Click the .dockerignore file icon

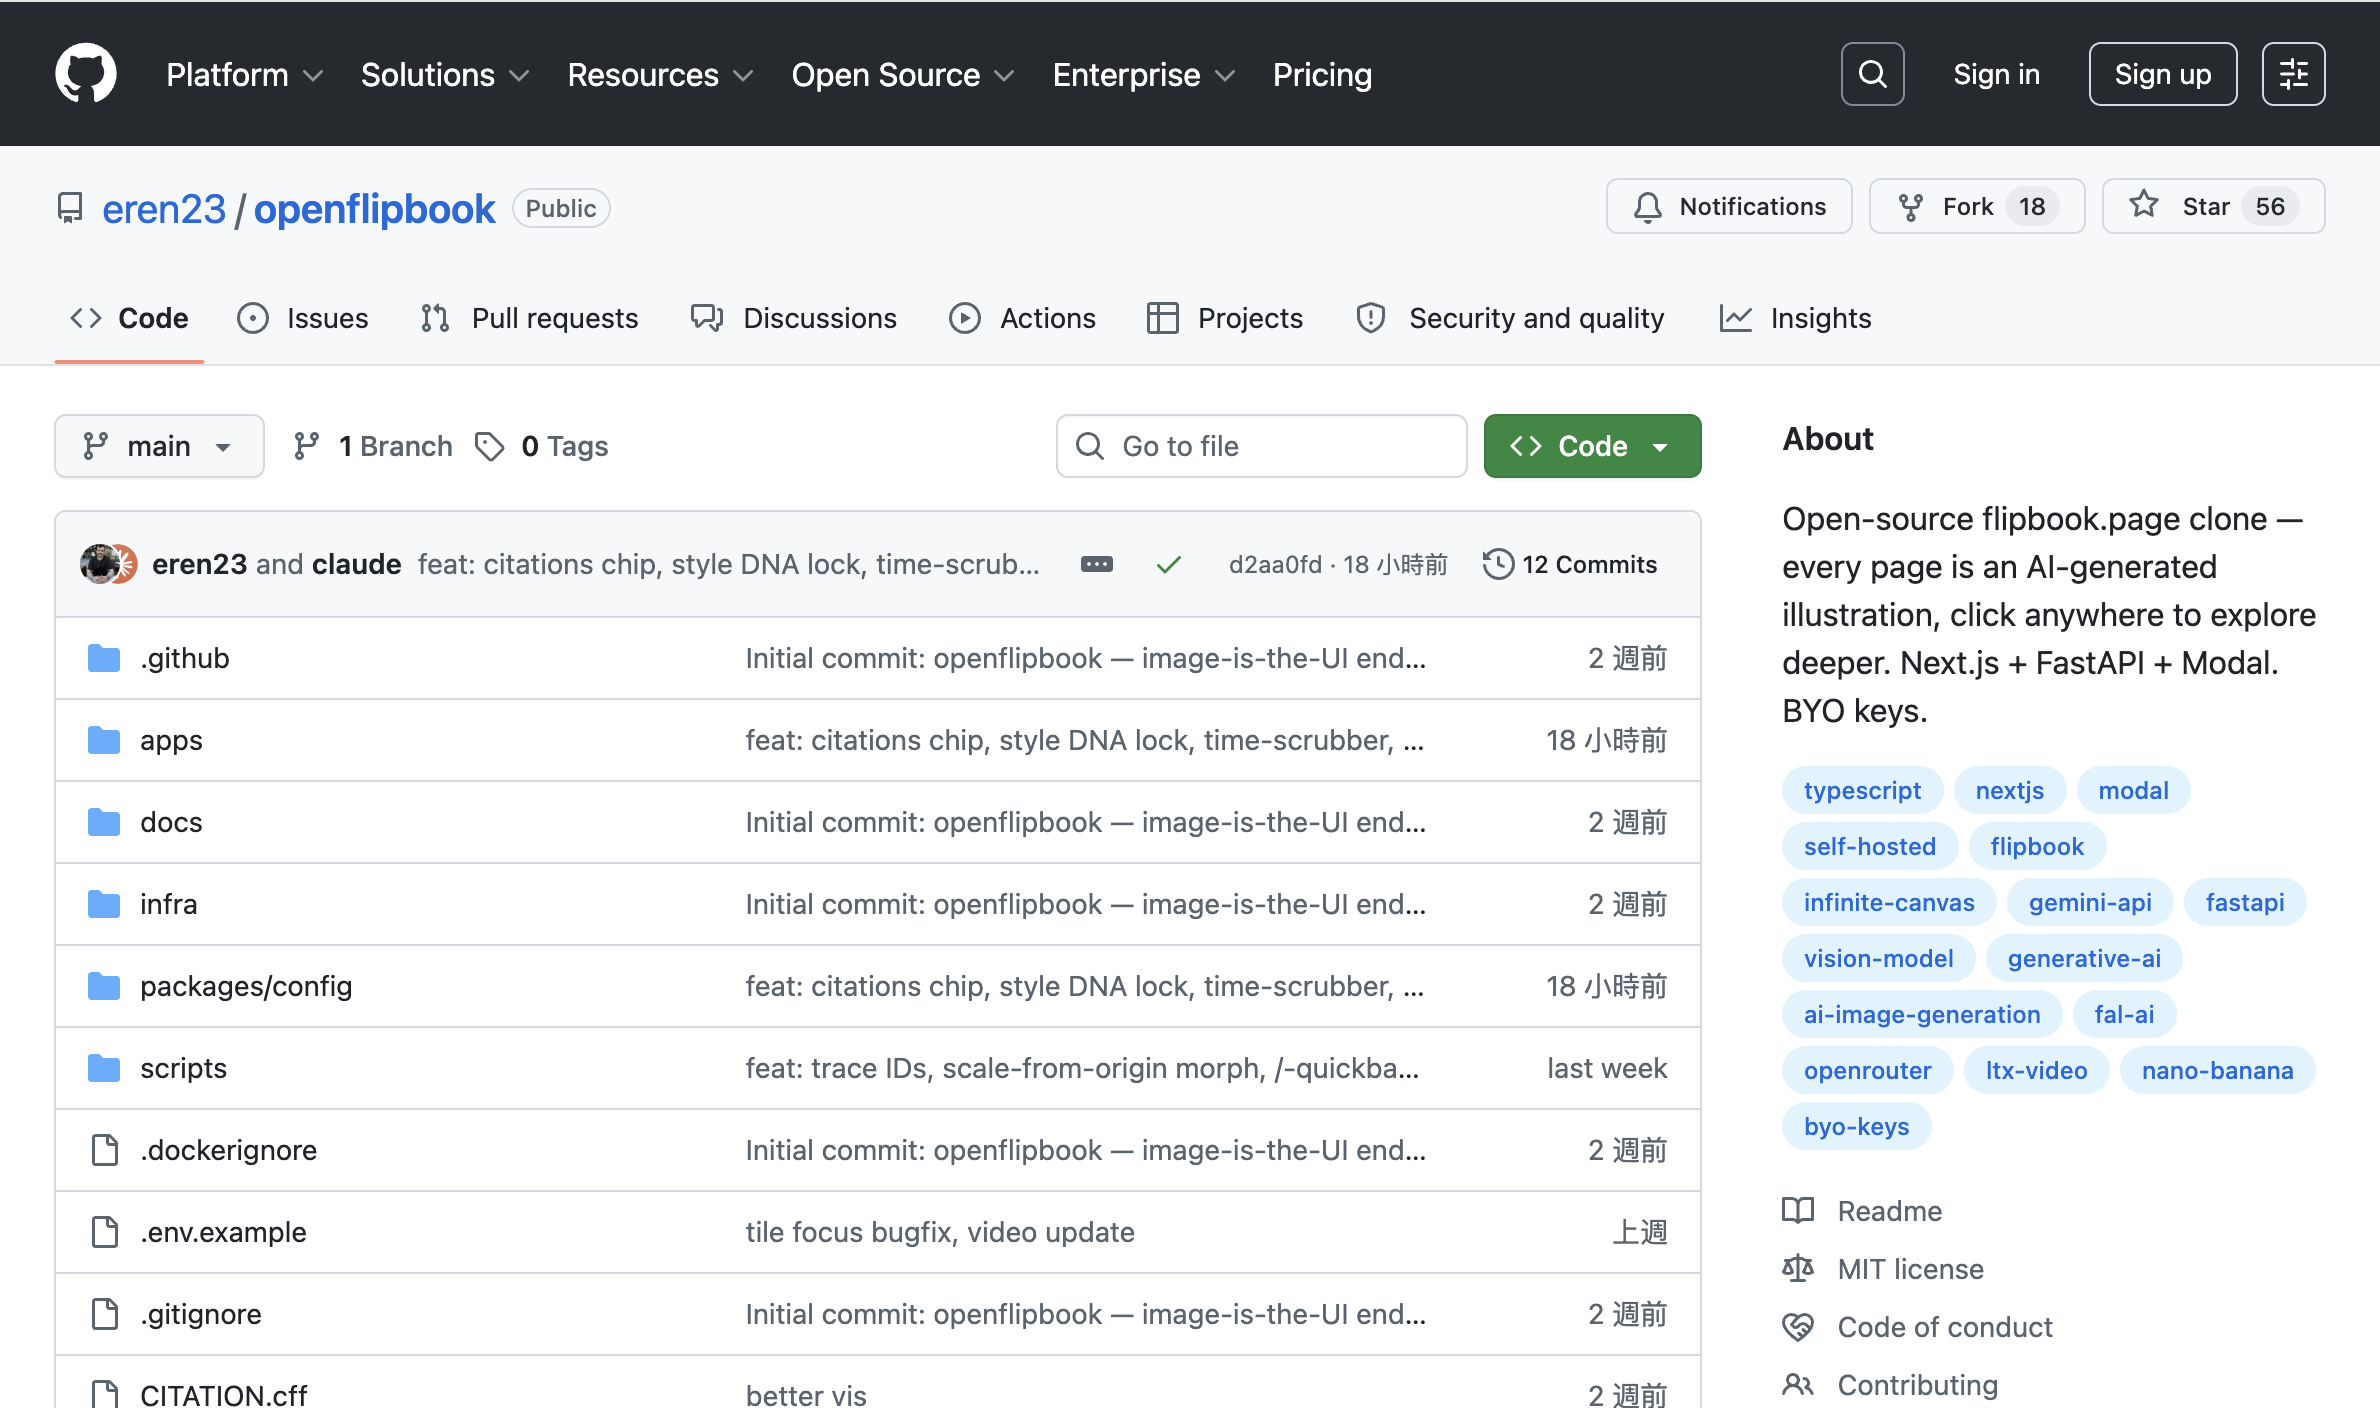pos(104,1150)
